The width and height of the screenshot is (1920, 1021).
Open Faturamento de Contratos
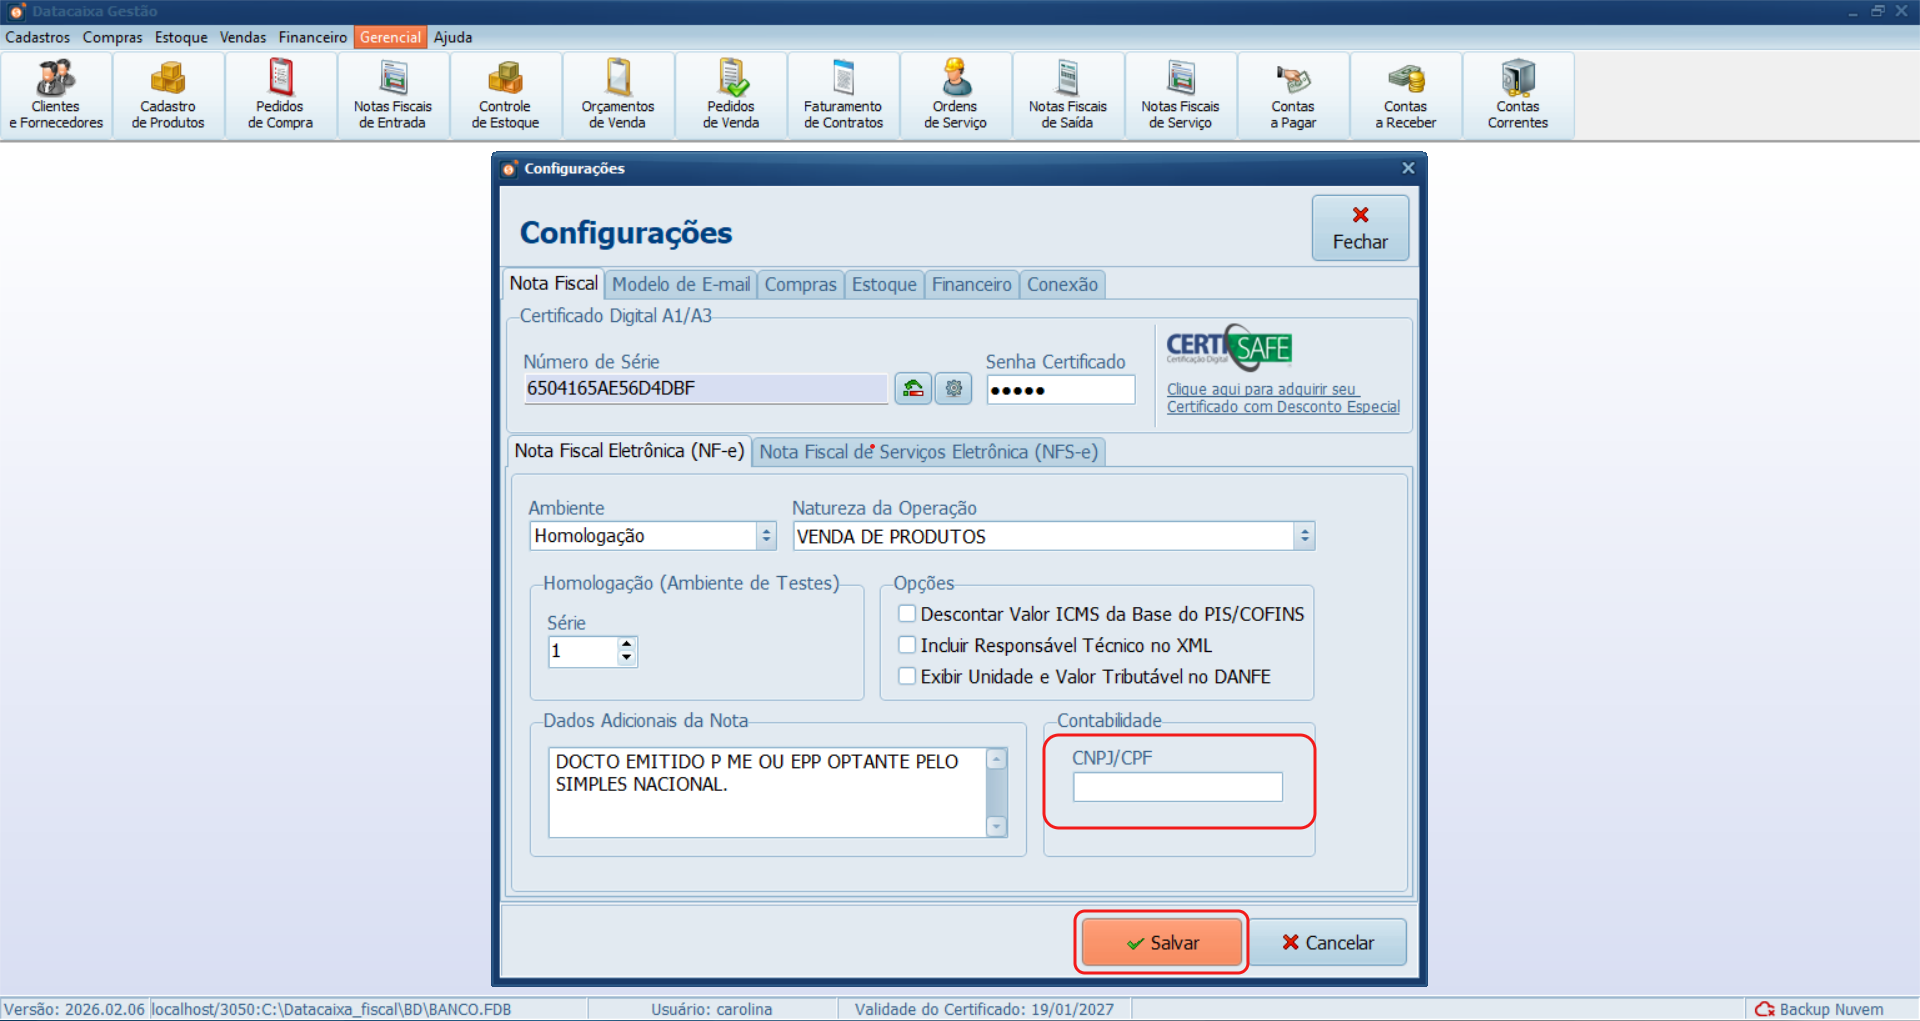tap(843, 96)
